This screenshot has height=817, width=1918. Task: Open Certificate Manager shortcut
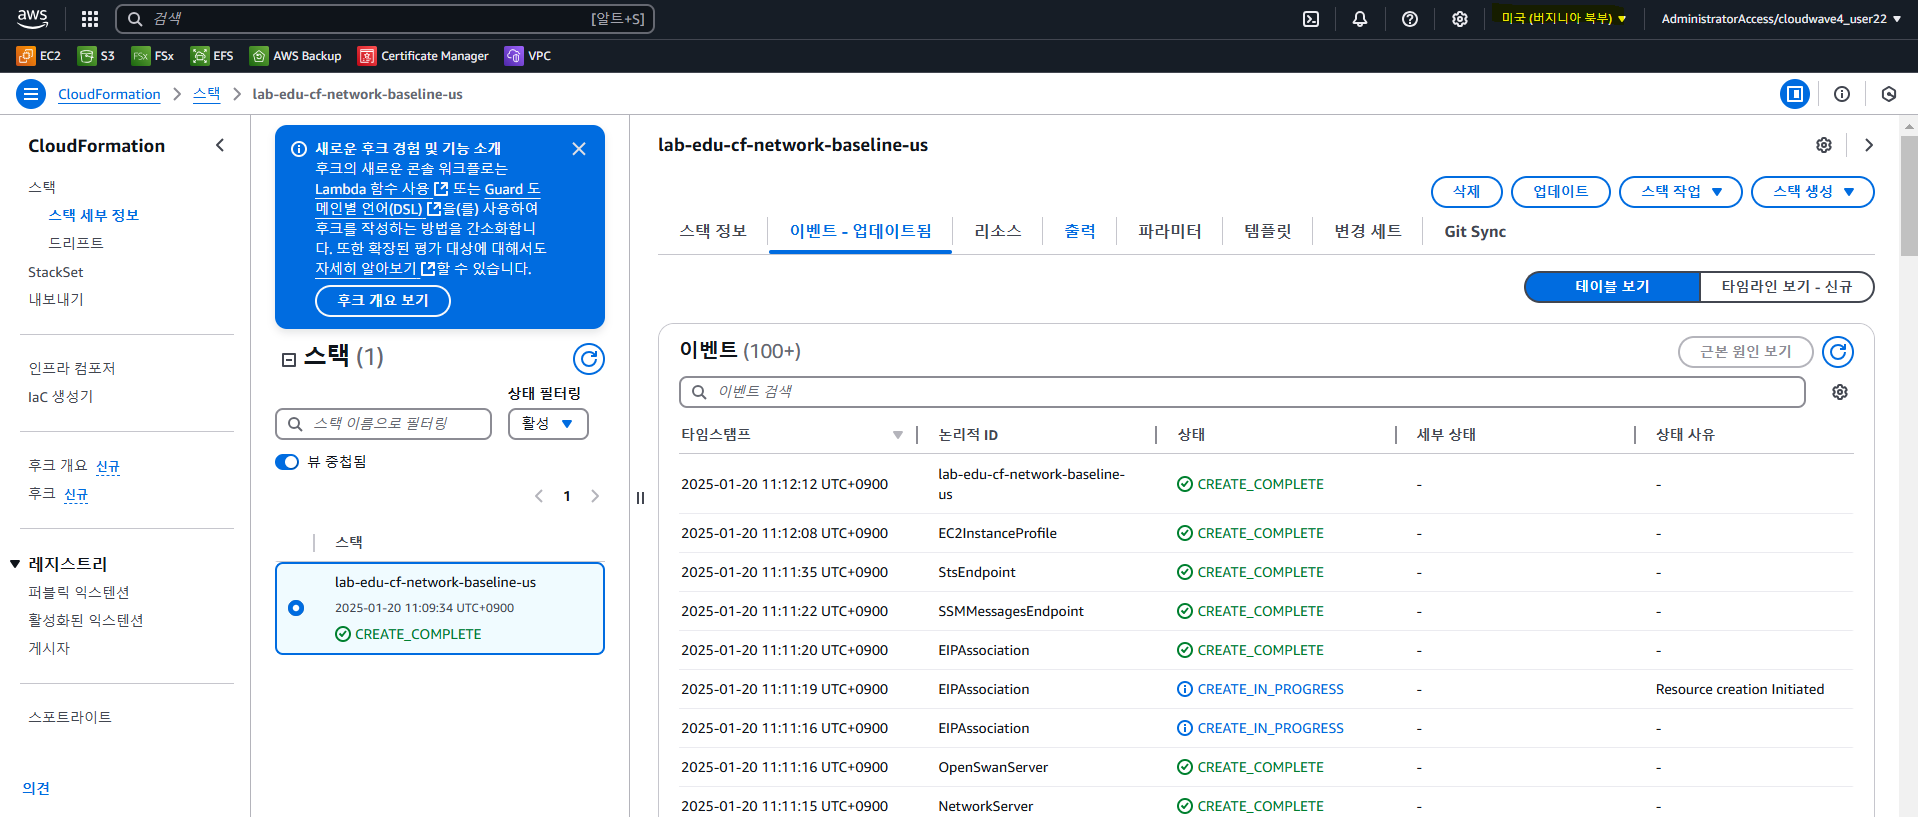pos(424,56)
